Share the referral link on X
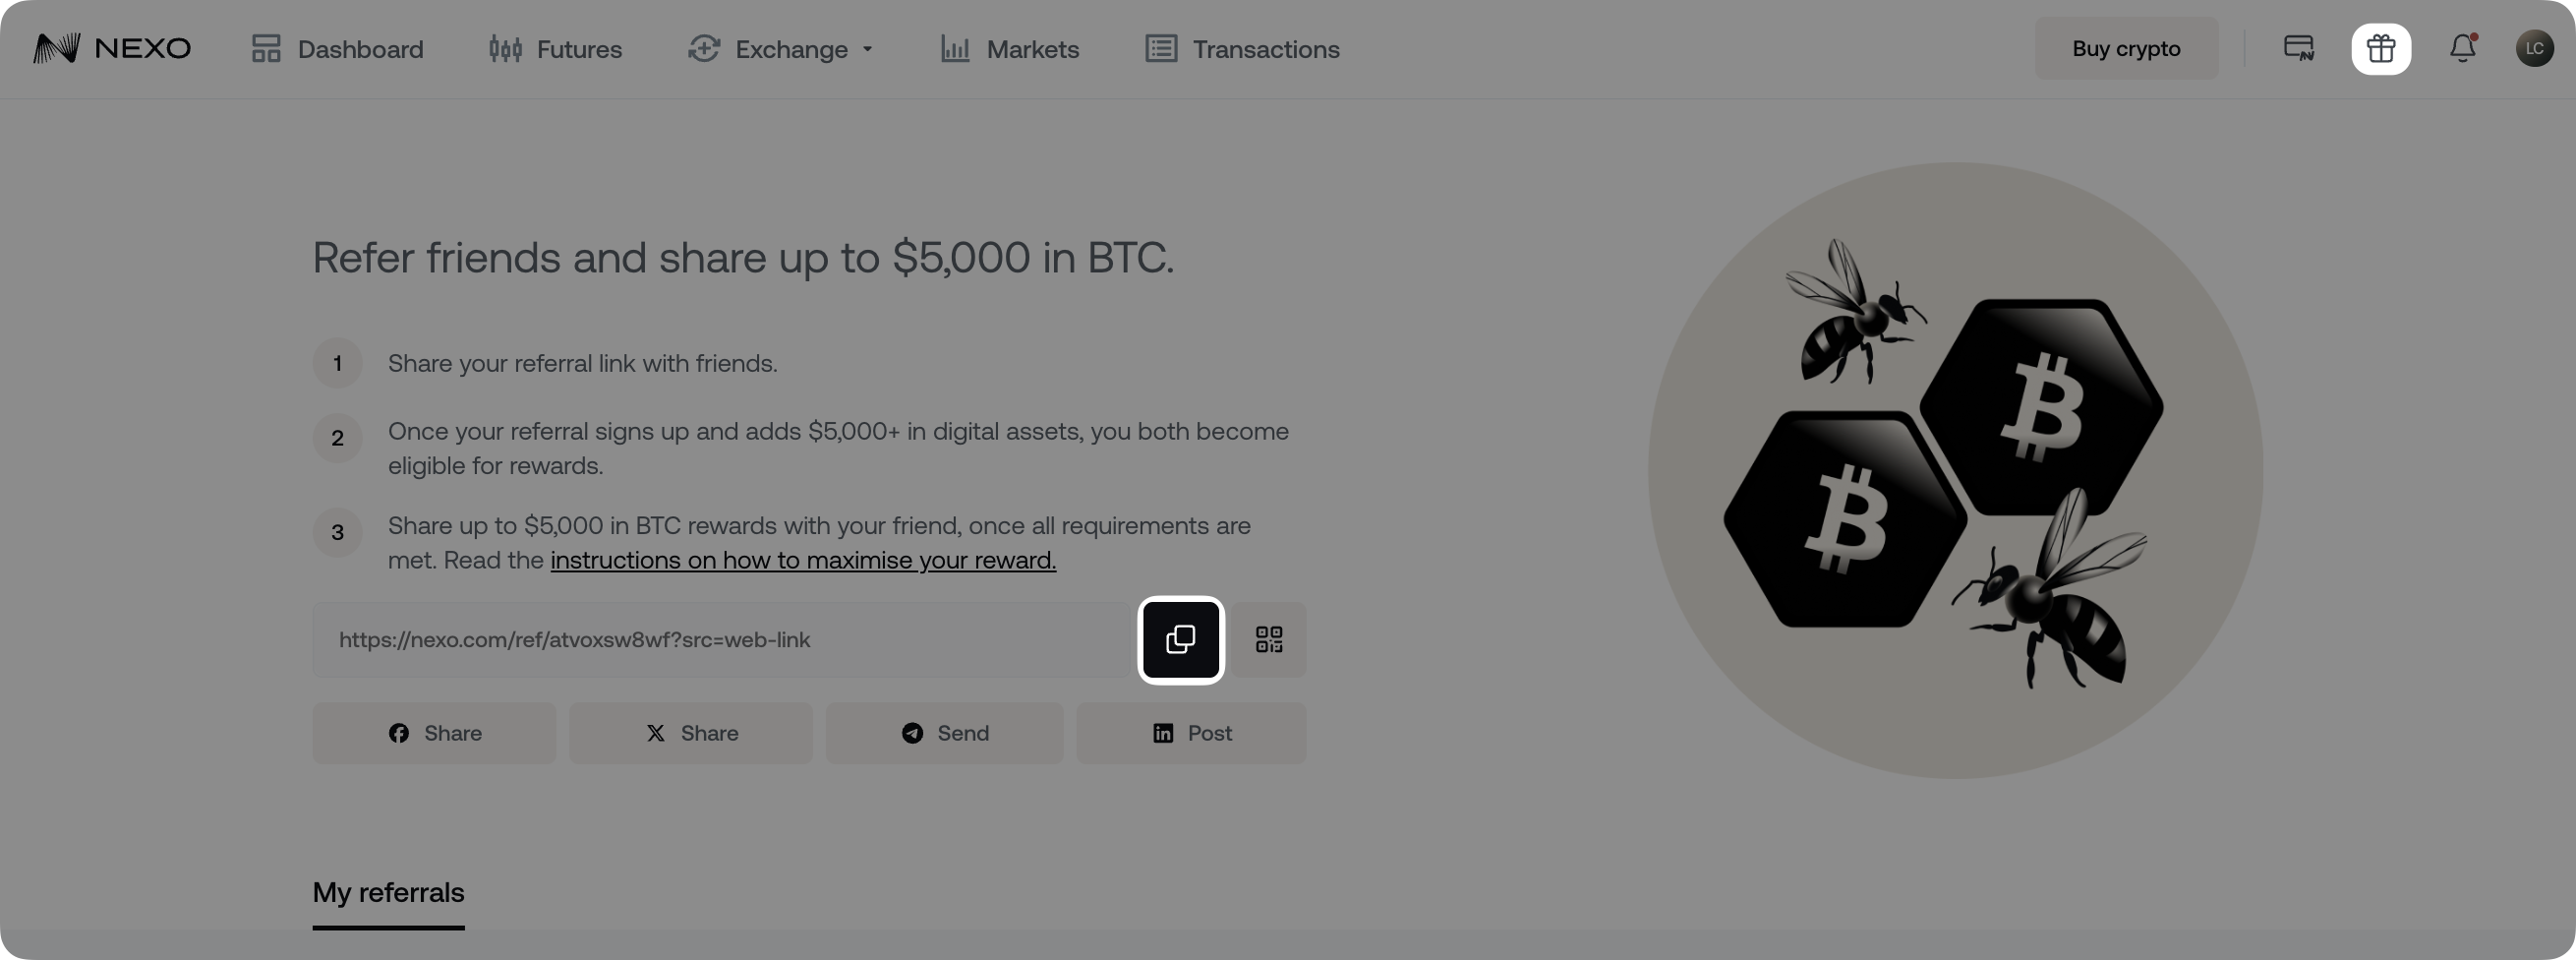This screenshot has height=960, width=2576. click(690, 733)
